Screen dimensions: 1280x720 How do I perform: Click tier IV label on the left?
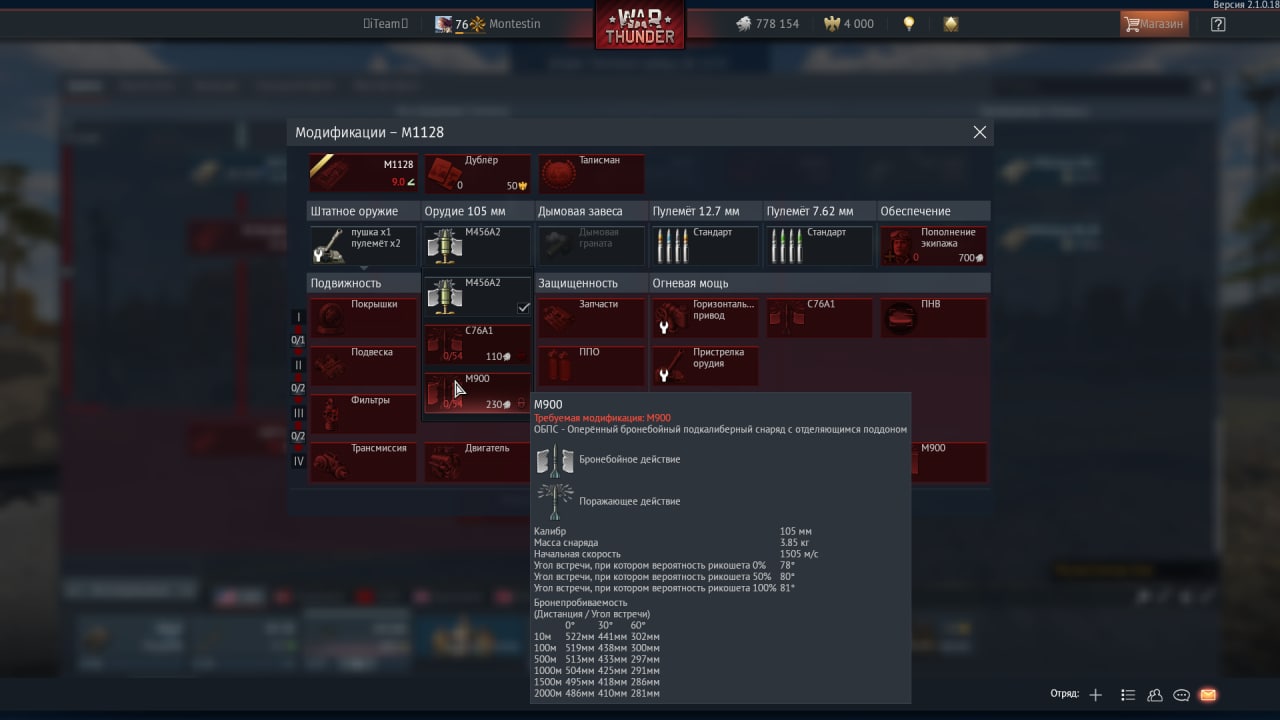click(298, 461)
